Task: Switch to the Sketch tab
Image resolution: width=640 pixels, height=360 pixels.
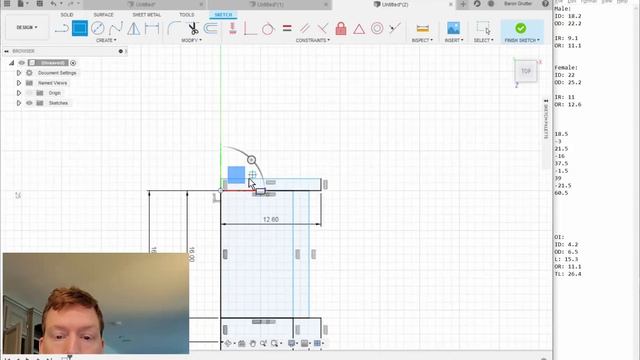Action: click(223, 15)
